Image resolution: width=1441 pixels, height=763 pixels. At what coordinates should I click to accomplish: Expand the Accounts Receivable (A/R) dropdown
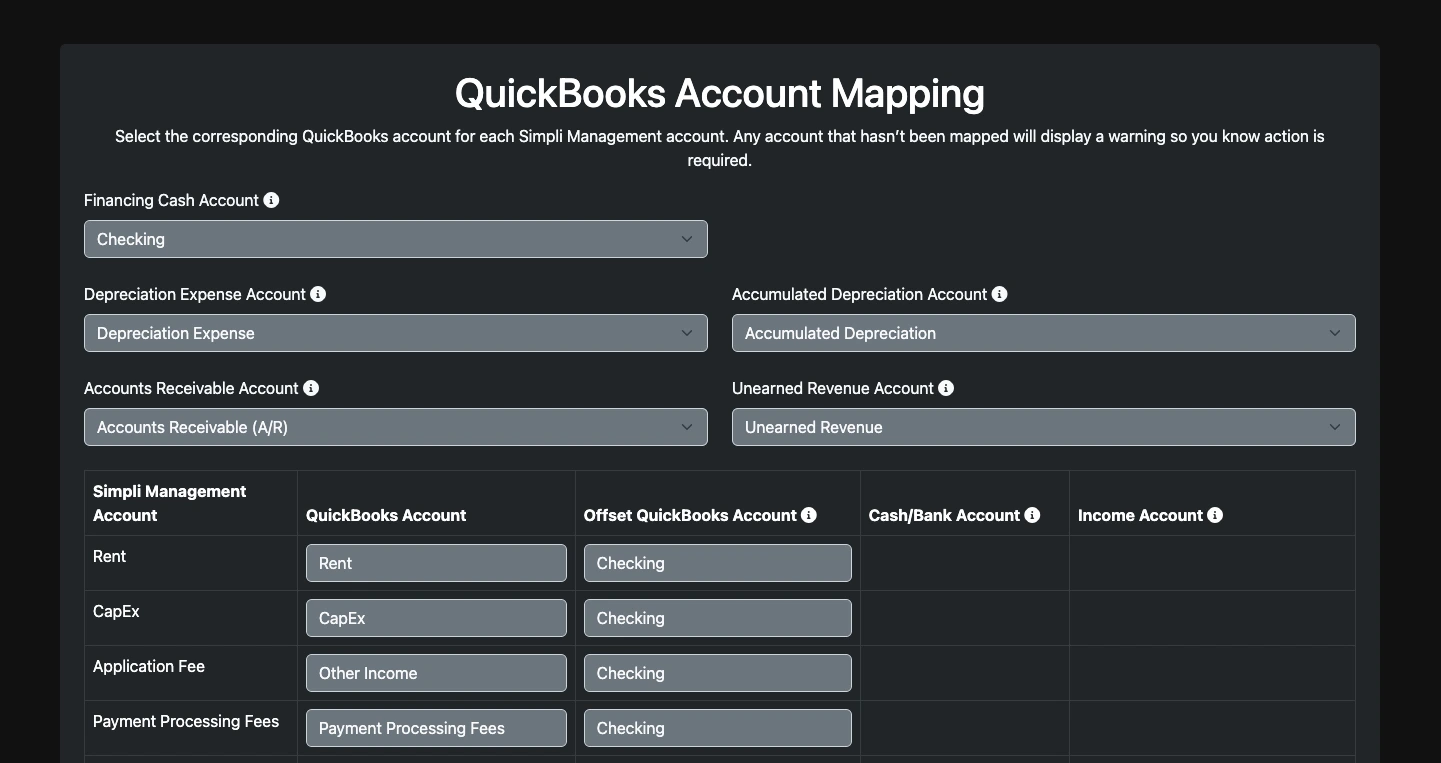tap(395, 427)
